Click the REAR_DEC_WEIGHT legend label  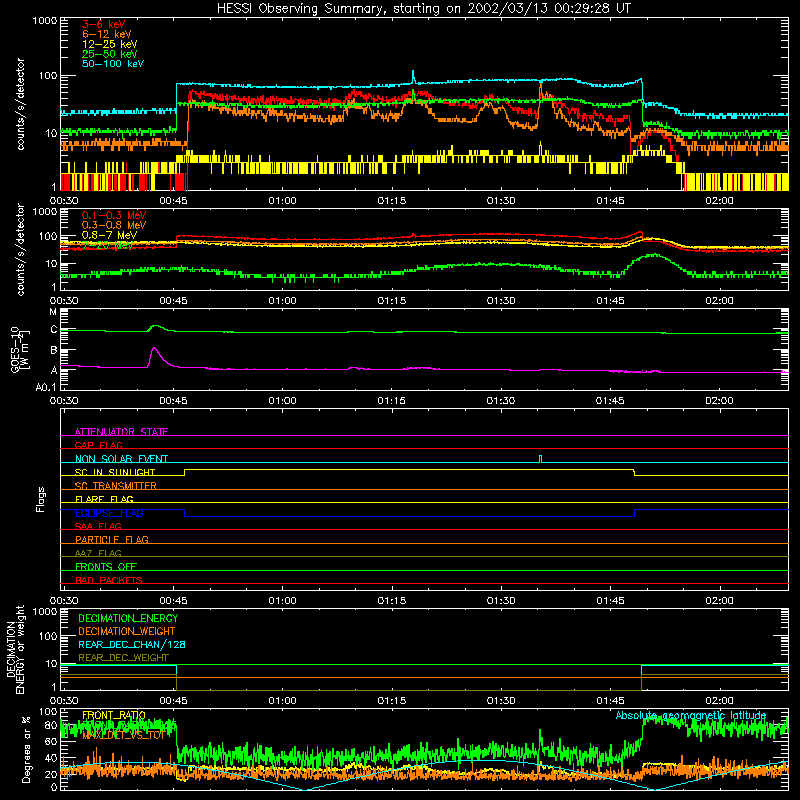pos(123,658)
